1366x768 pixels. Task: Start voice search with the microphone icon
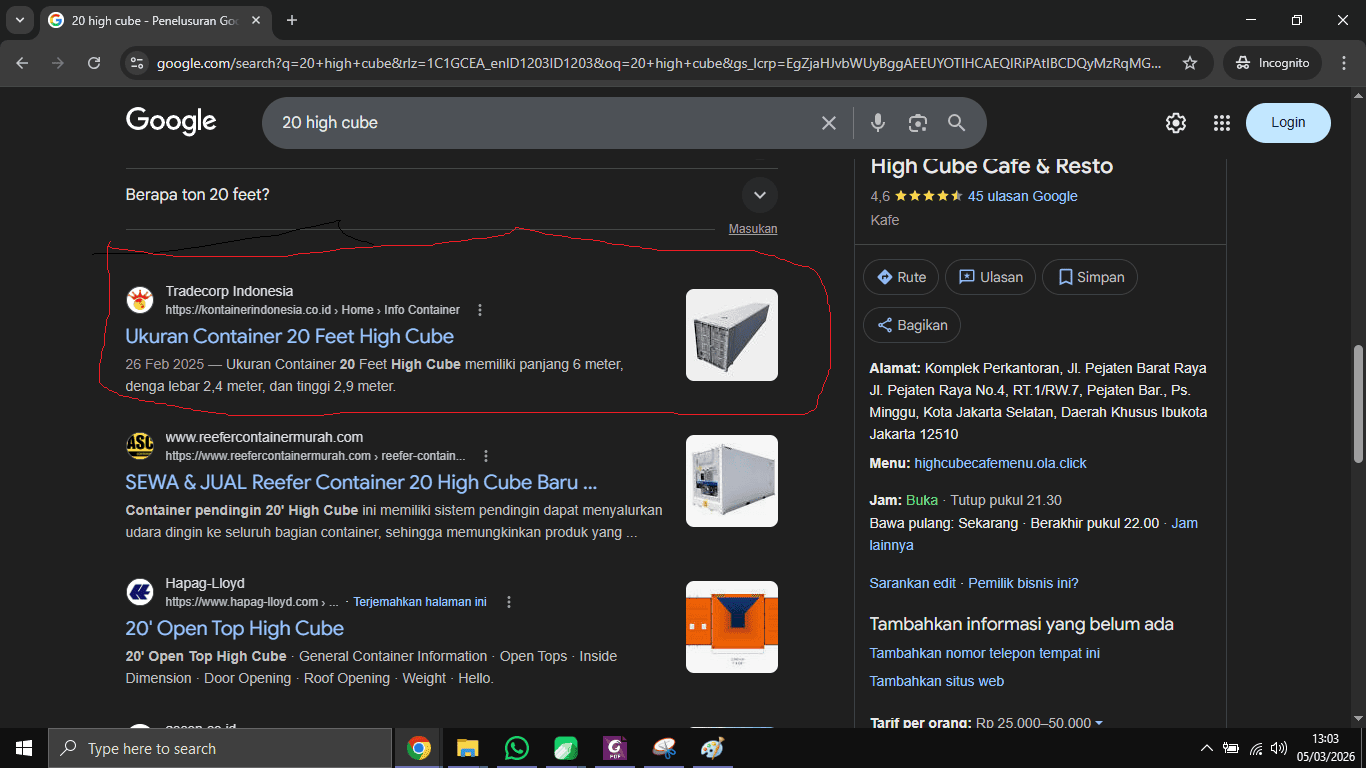click(877, 123)
